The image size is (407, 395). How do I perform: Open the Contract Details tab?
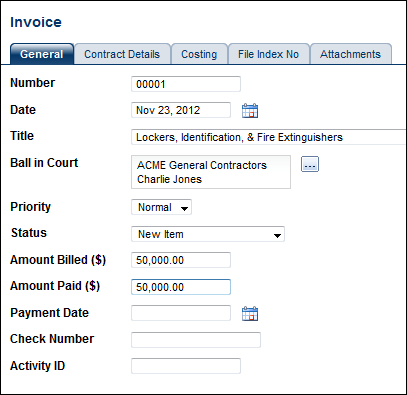[122, 54]
